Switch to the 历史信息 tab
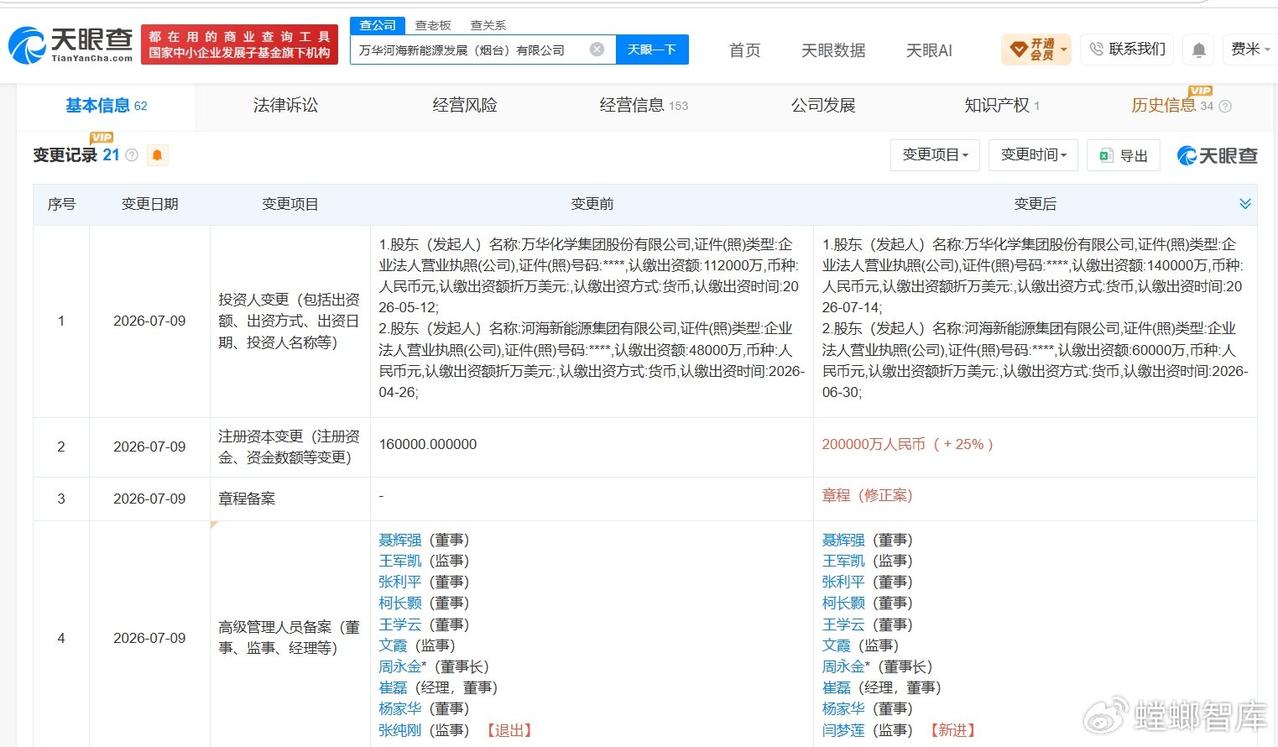Viewport: 1278px width, 747px height. (1172, 105)
